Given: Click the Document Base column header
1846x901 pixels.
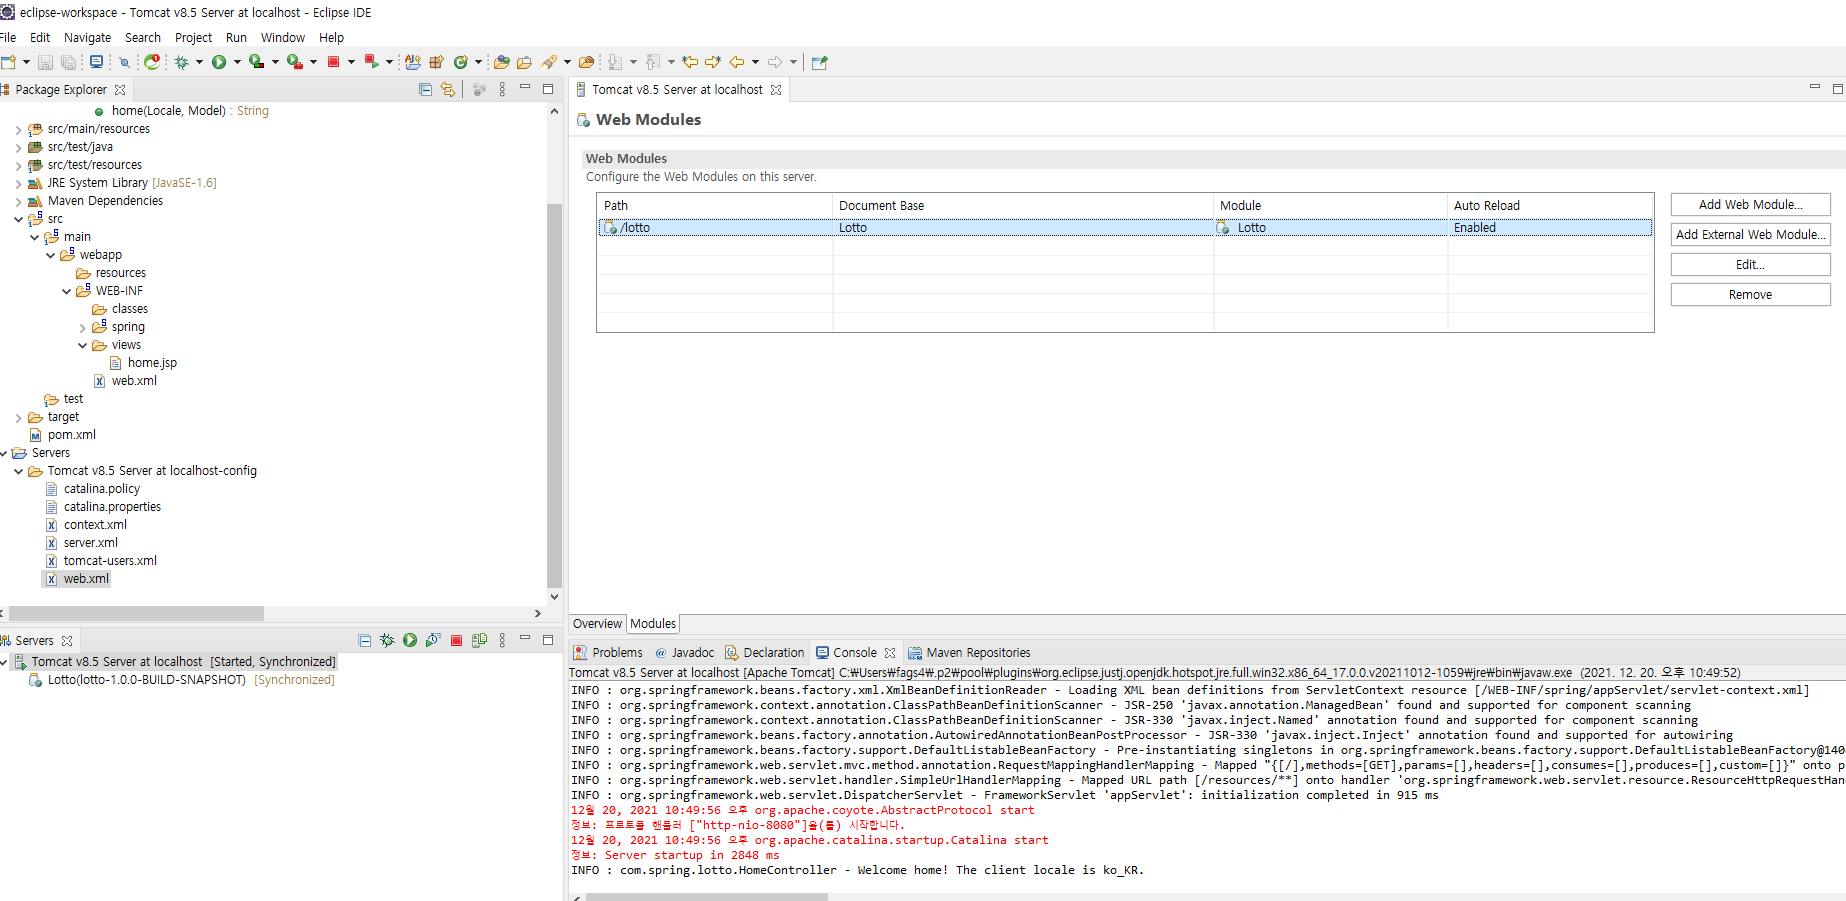Looking at the screenshot, I should point(1023,205).
